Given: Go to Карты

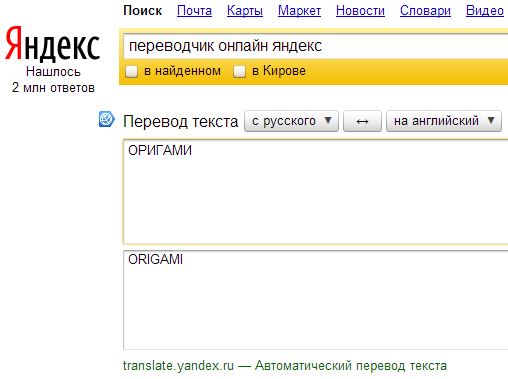Looking at the screenshot, I should pos(245,11).
